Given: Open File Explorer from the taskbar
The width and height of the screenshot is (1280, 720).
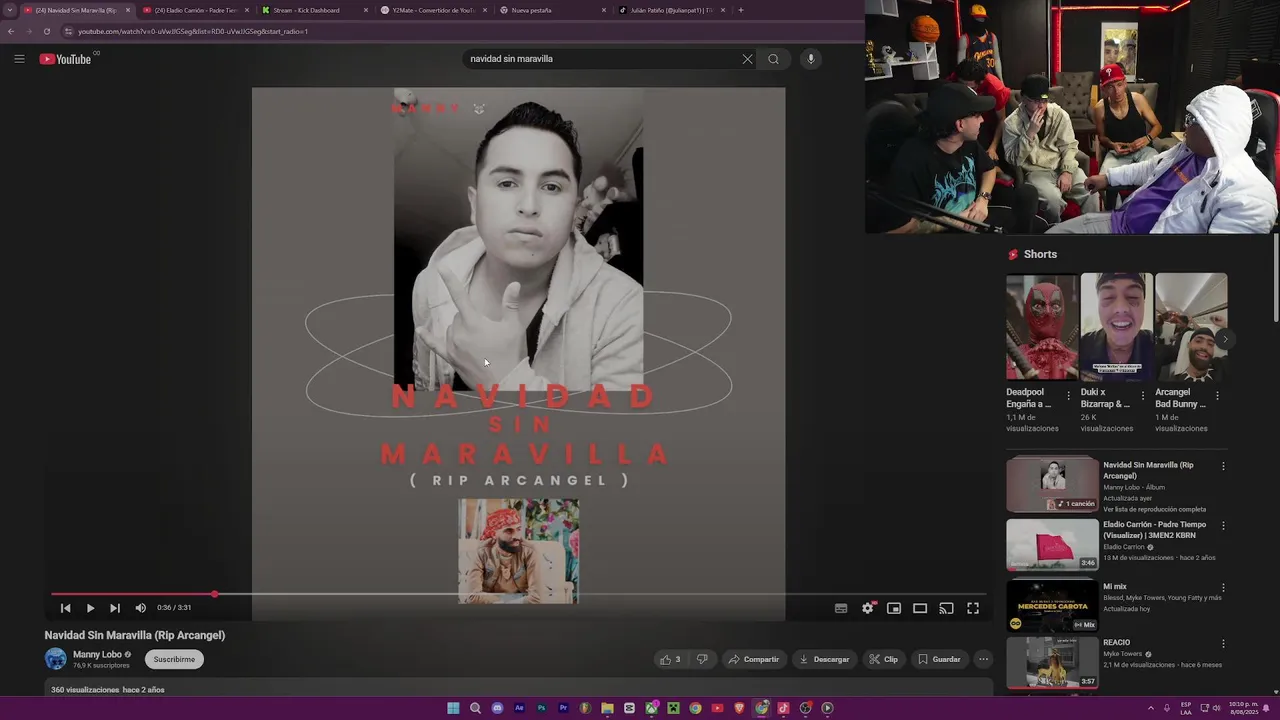Looking at the screenshot, I should tap(607, 708).
